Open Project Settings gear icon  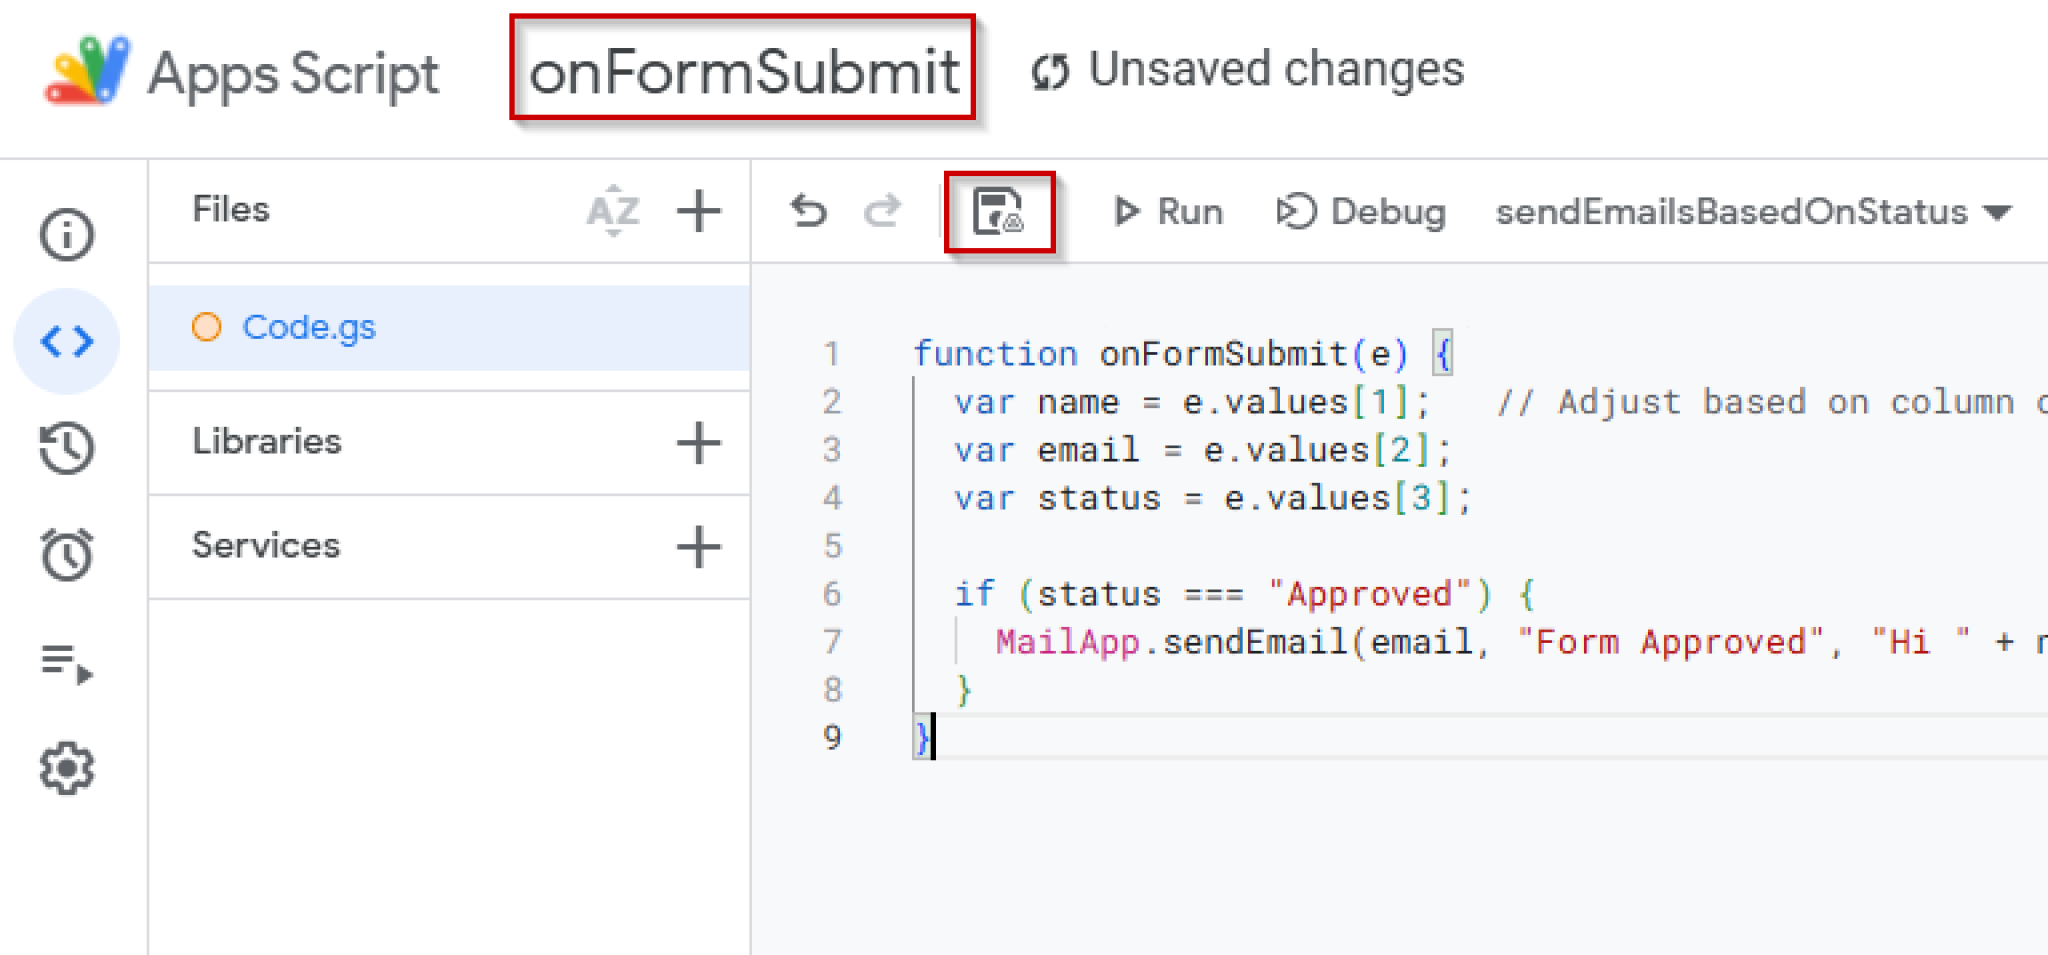click(x=67, y=768)
